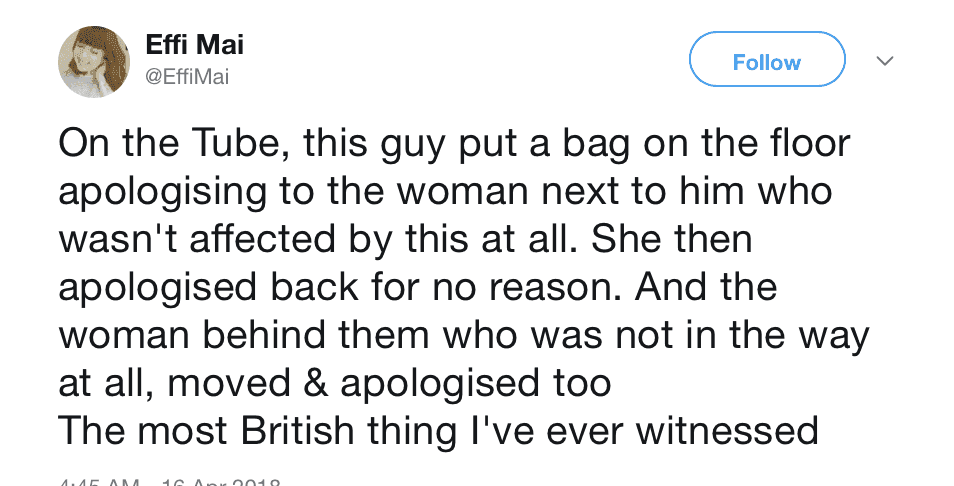Click the word "reason" in the tweet
Image resolution: width=954 pixels, height=486 pixels.
(x=556, y=287)
